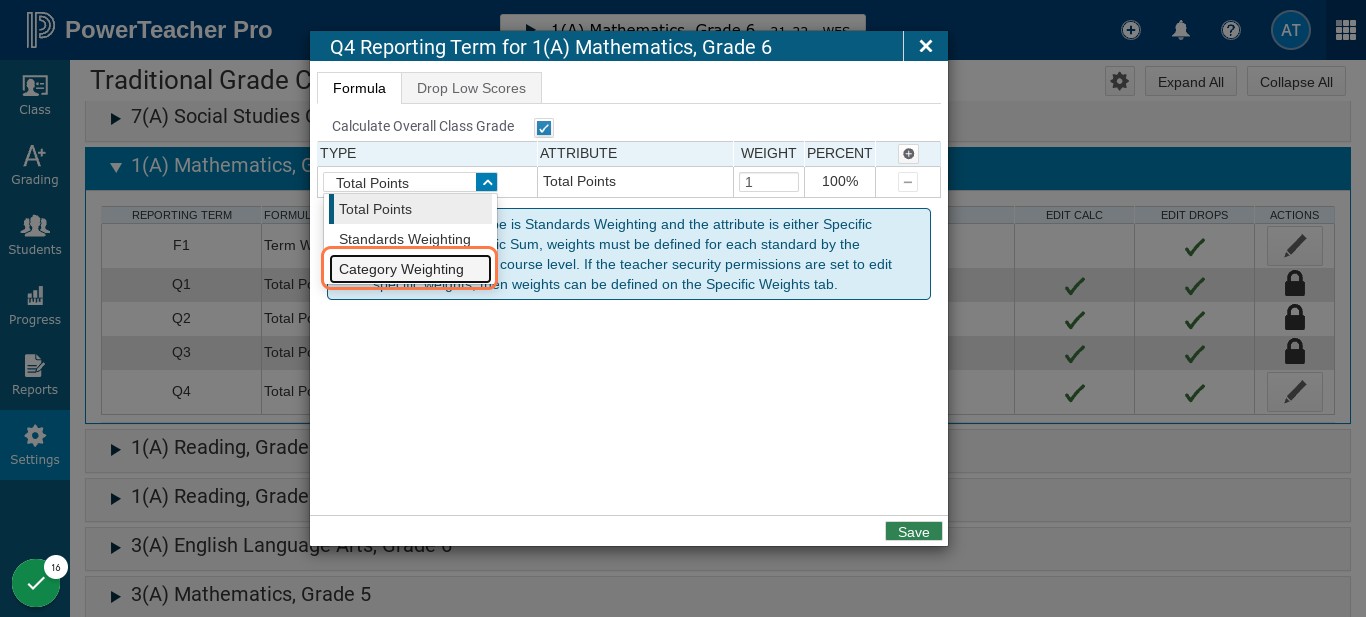Open the Type dropdown arrow
The height and width of the screenshot is (617, 1366).
pos(487,182)
